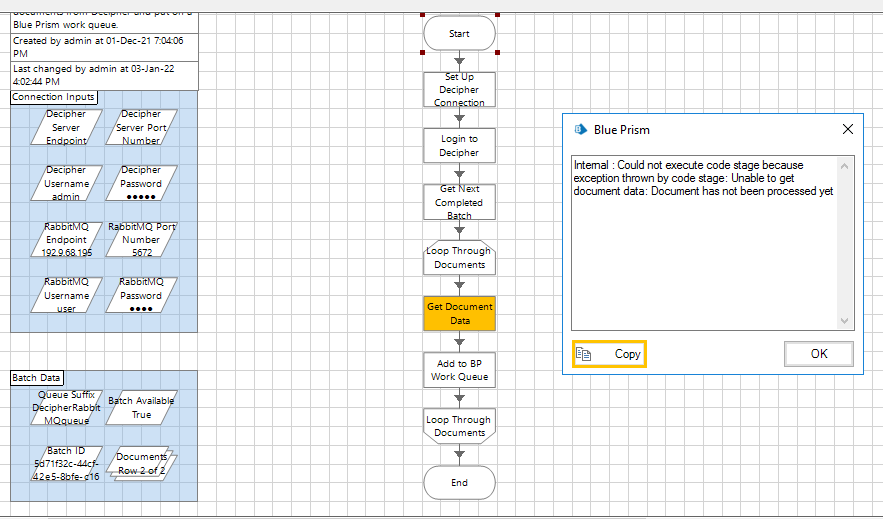Viewport: 883px width, 519px height.
Task: Select the Decipher Server Endpoint data item
Action: point(66,128)
